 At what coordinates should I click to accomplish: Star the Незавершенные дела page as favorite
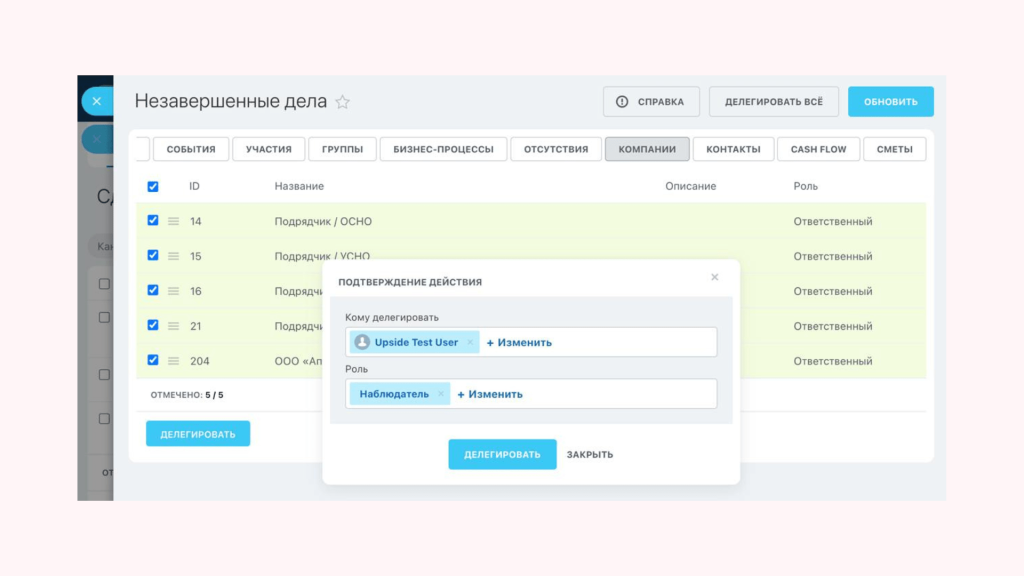(x=343, y=102)
